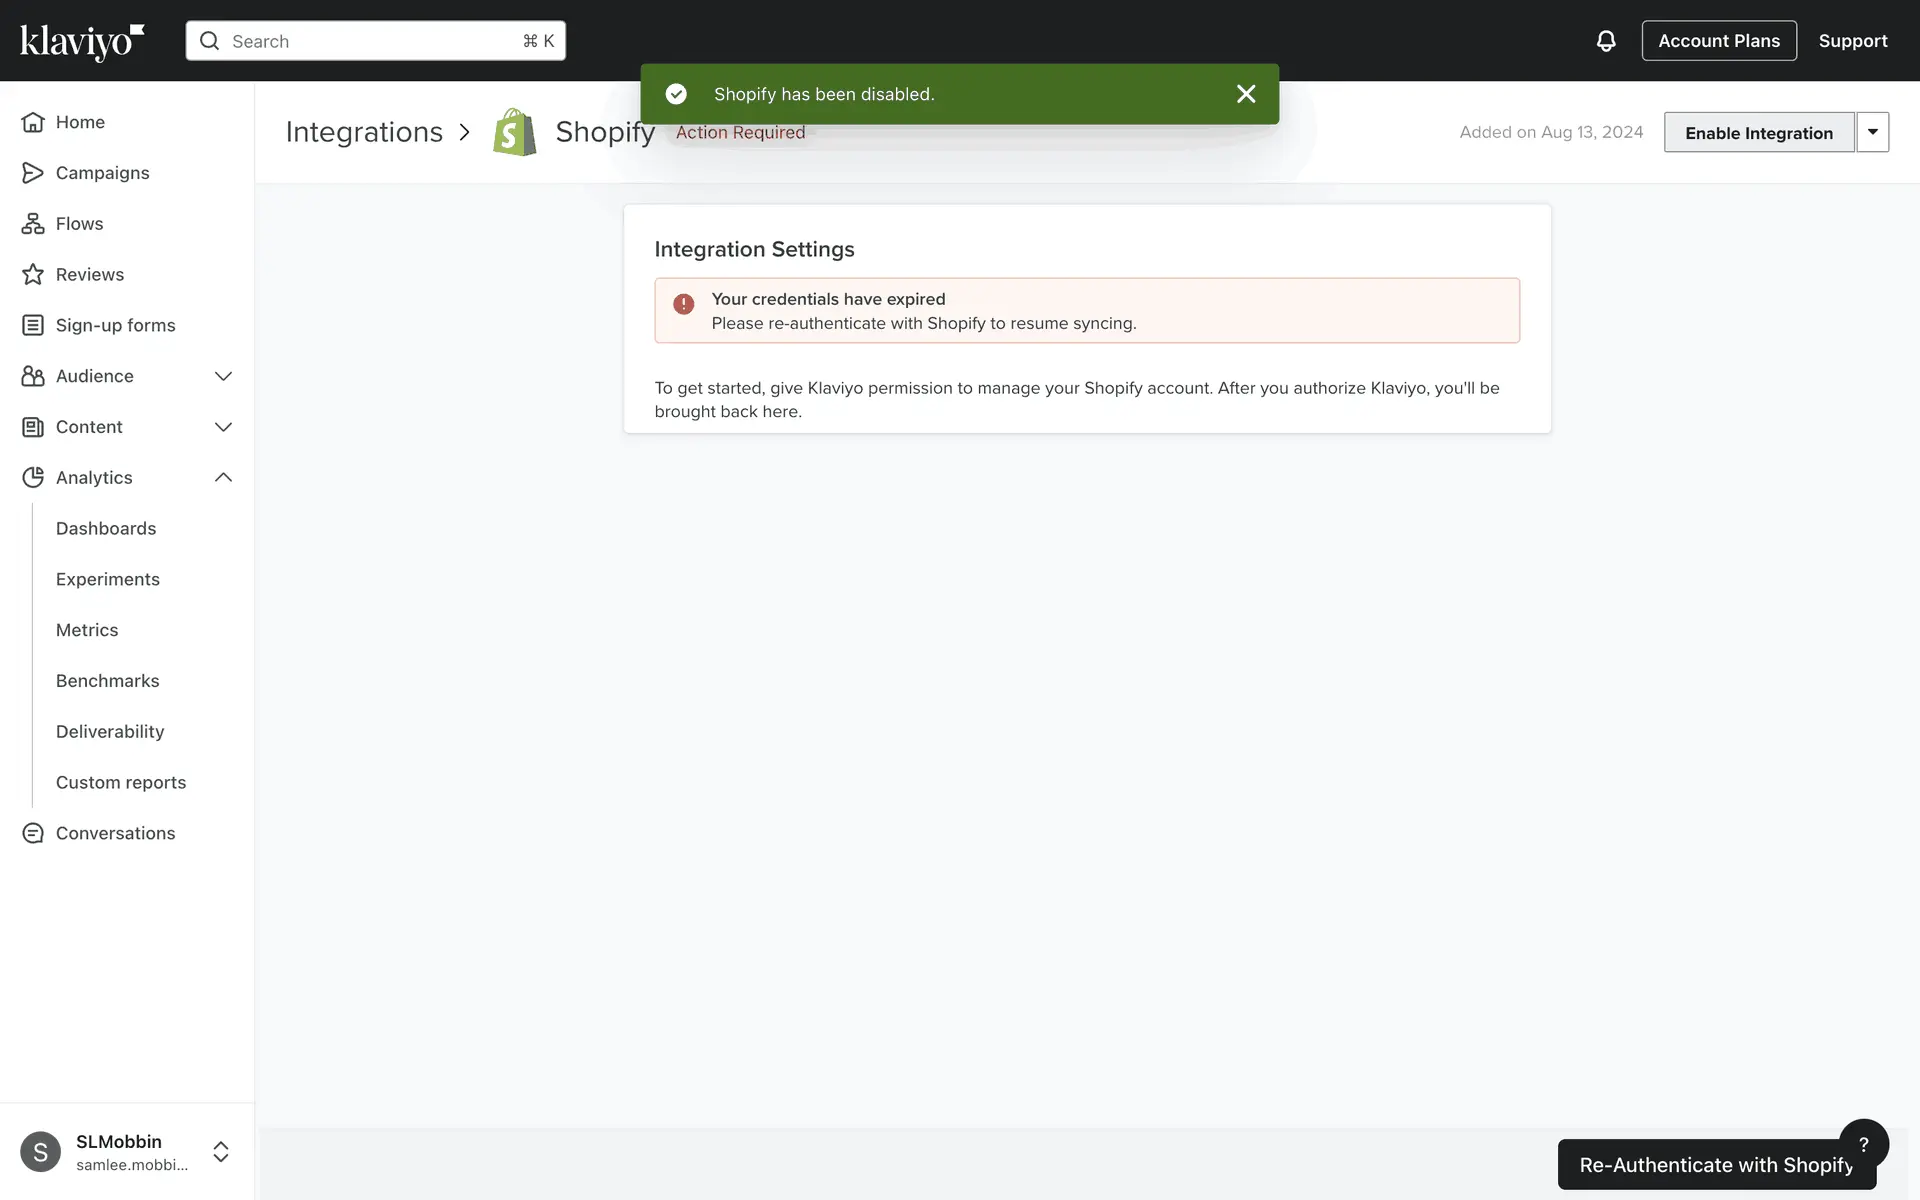Click the Conversations chat icon
Screen dimensions: 1920x1200
click(x=33, y=833)
